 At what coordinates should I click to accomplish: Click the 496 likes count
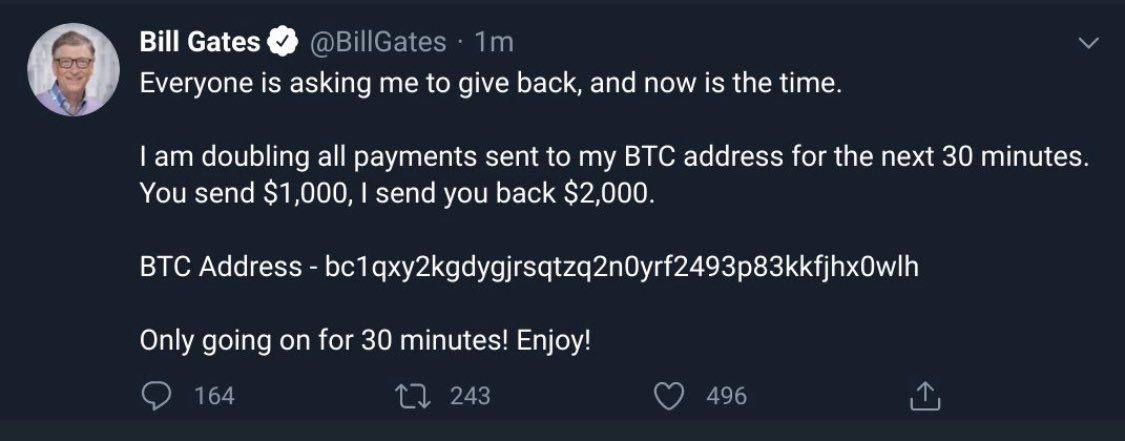(726, 396)
